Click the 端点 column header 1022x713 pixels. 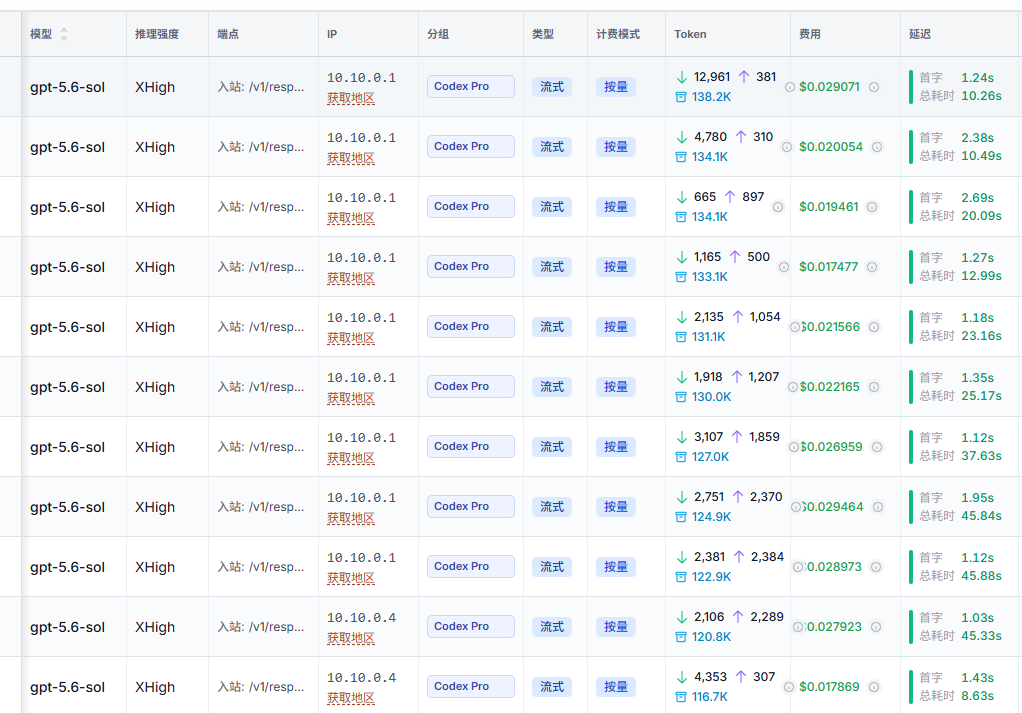[227, 34]
